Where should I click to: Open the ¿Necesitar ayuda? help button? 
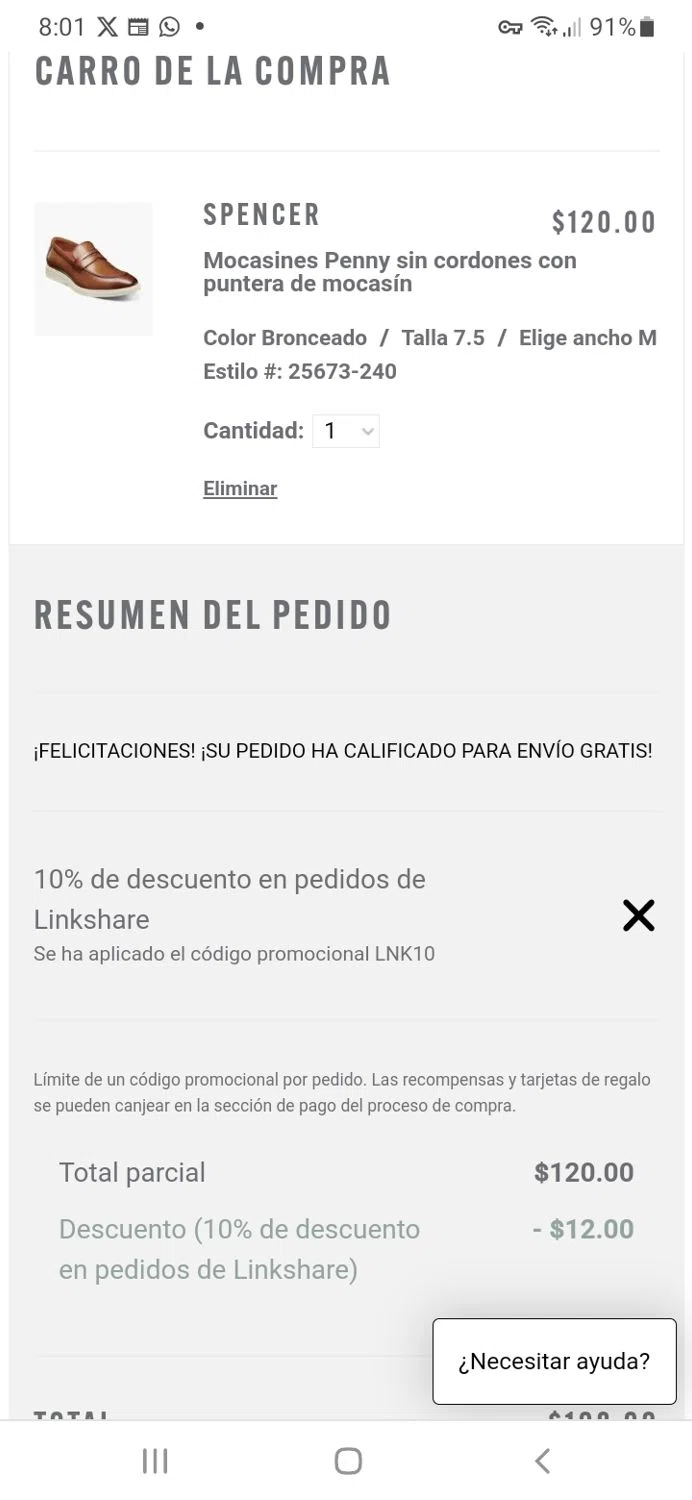click(554, 1361)
